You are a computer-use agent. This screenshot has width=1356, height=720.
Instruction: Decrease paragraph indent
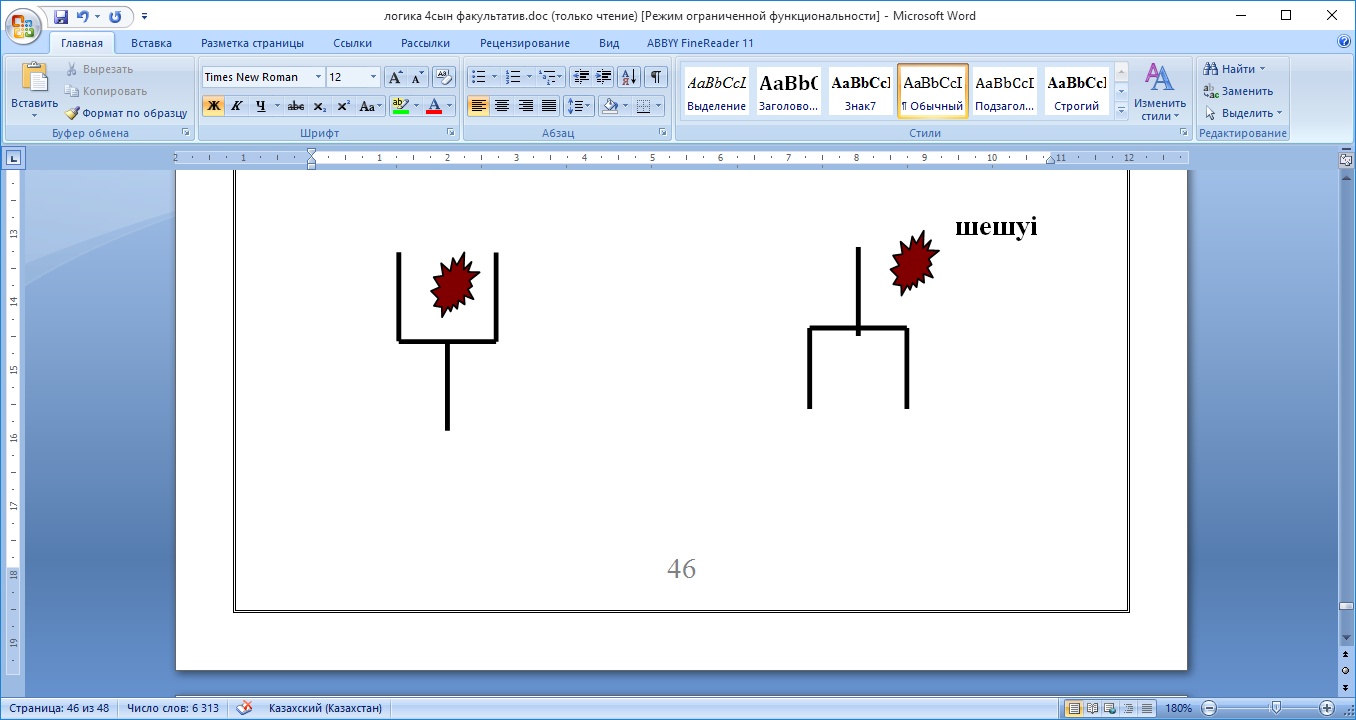tap(581, 77)
